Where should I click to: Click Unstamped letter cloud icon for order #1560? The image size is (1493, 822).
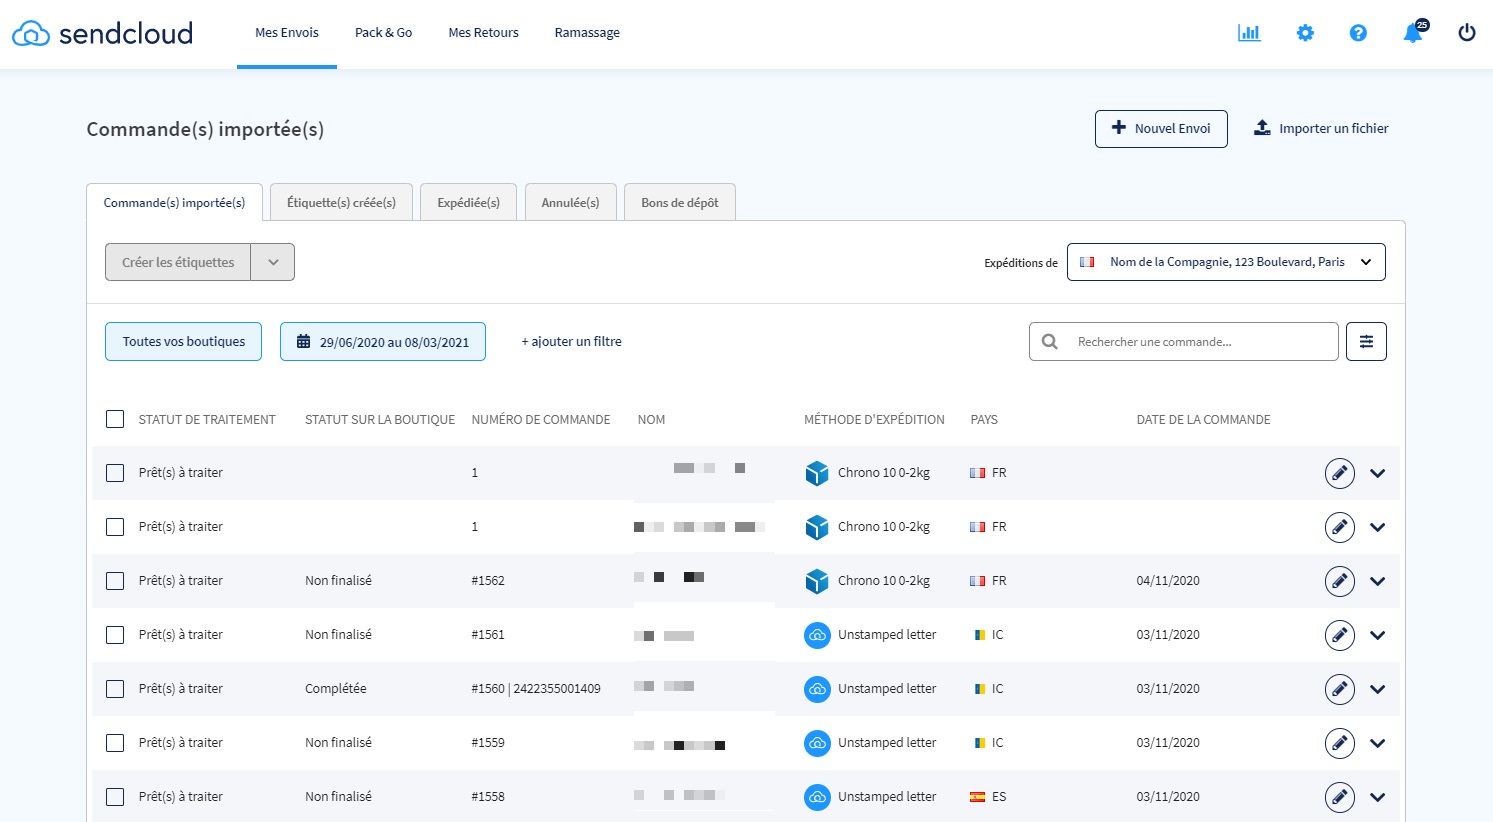coord(817,689)
